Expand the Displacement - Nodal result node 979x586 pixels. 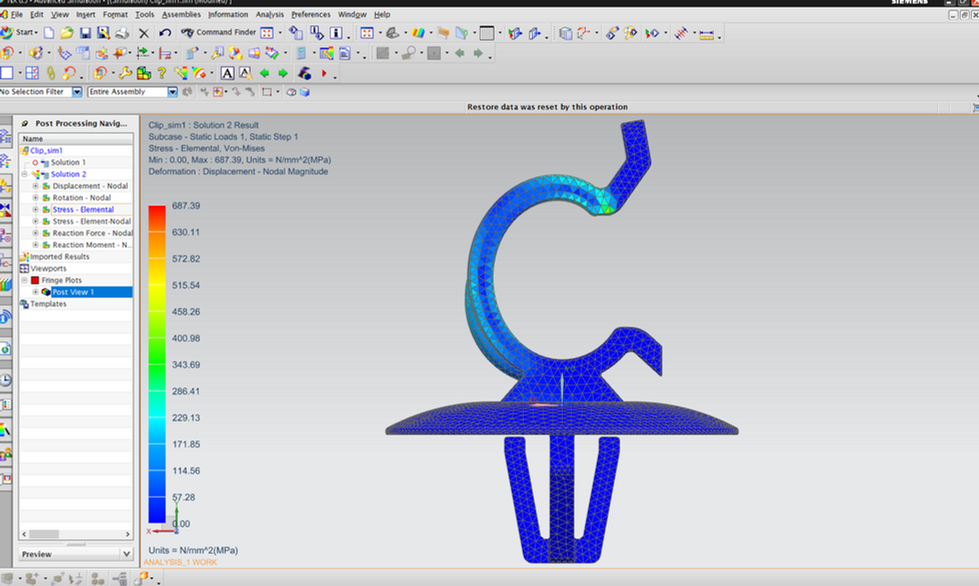click(36, 186)
